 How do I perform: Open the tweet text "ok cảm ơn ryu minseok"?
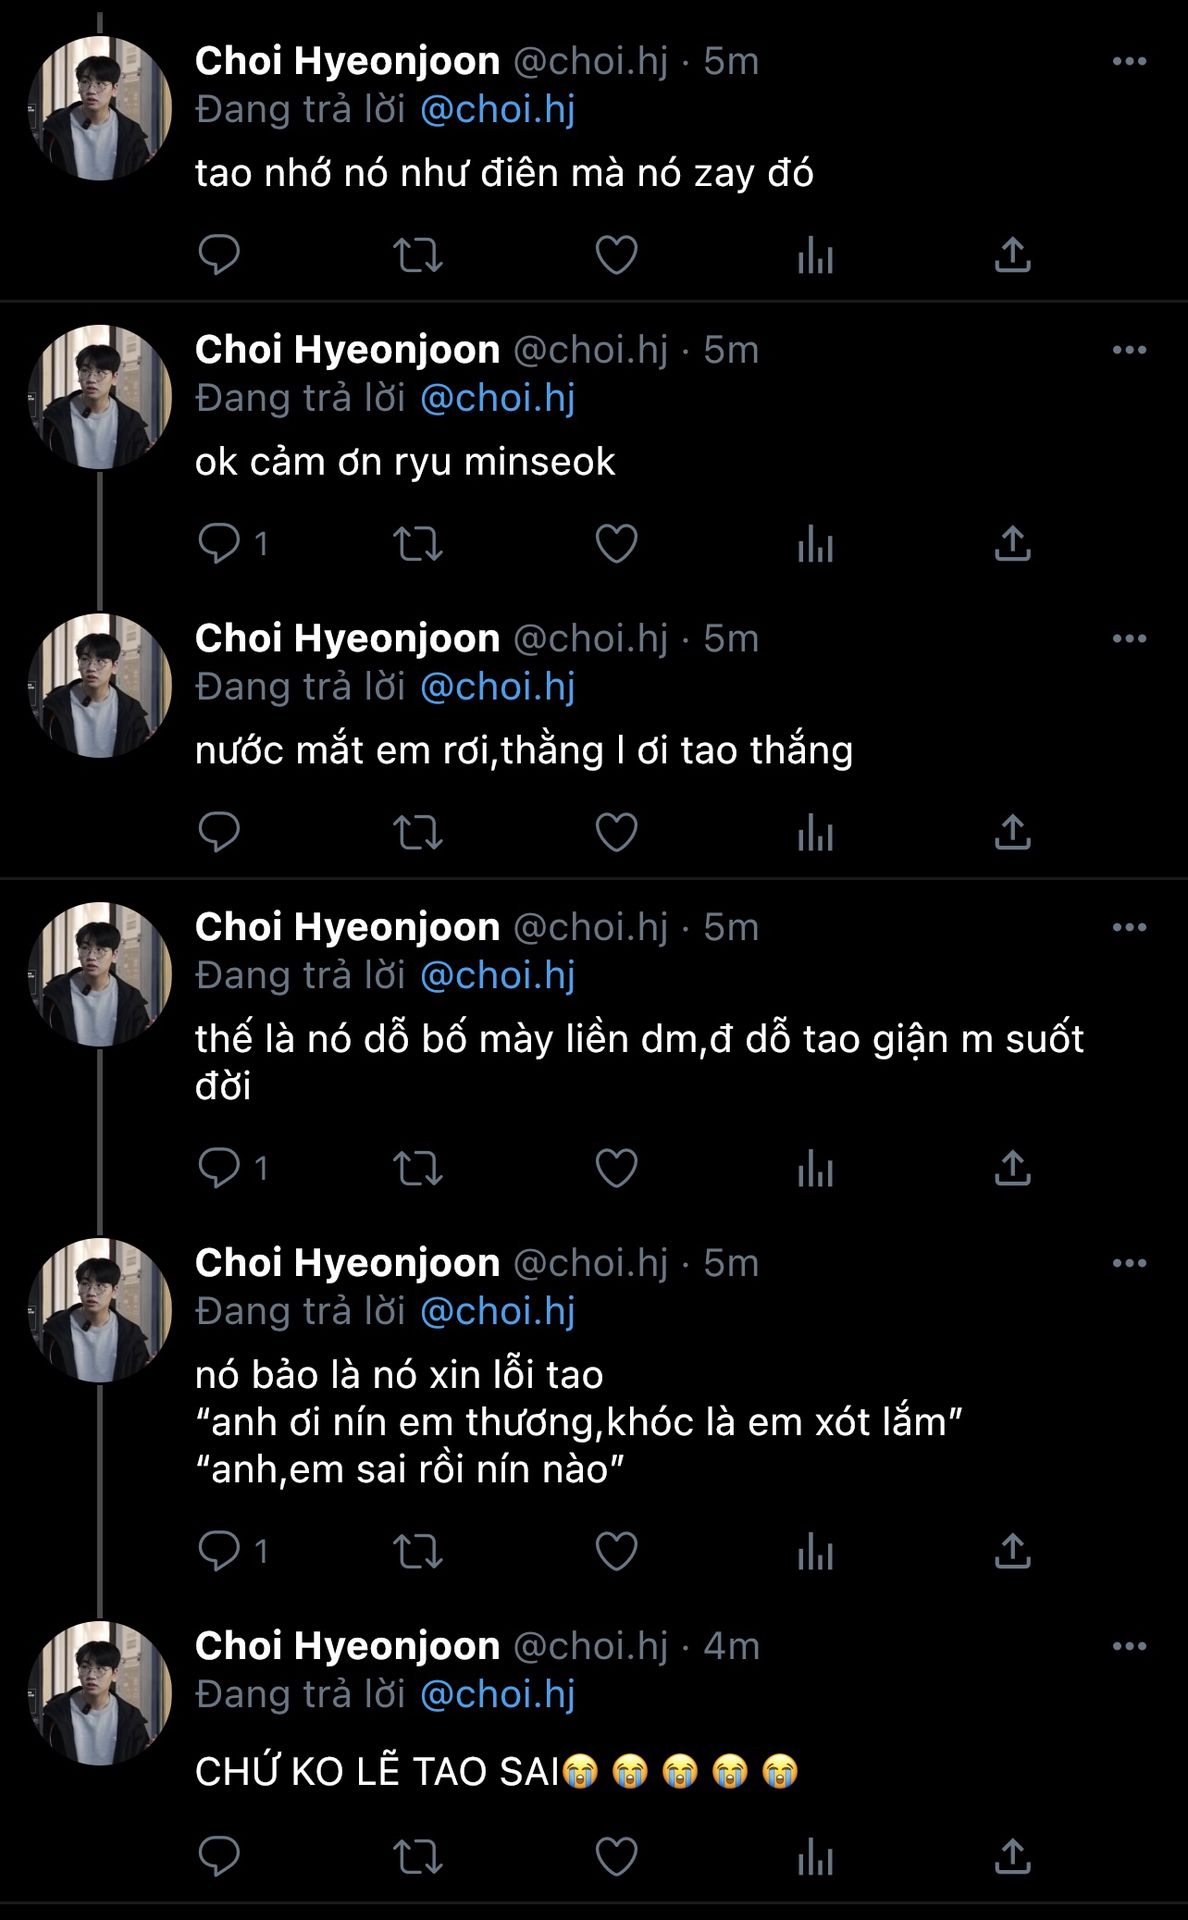pos(405,462)
